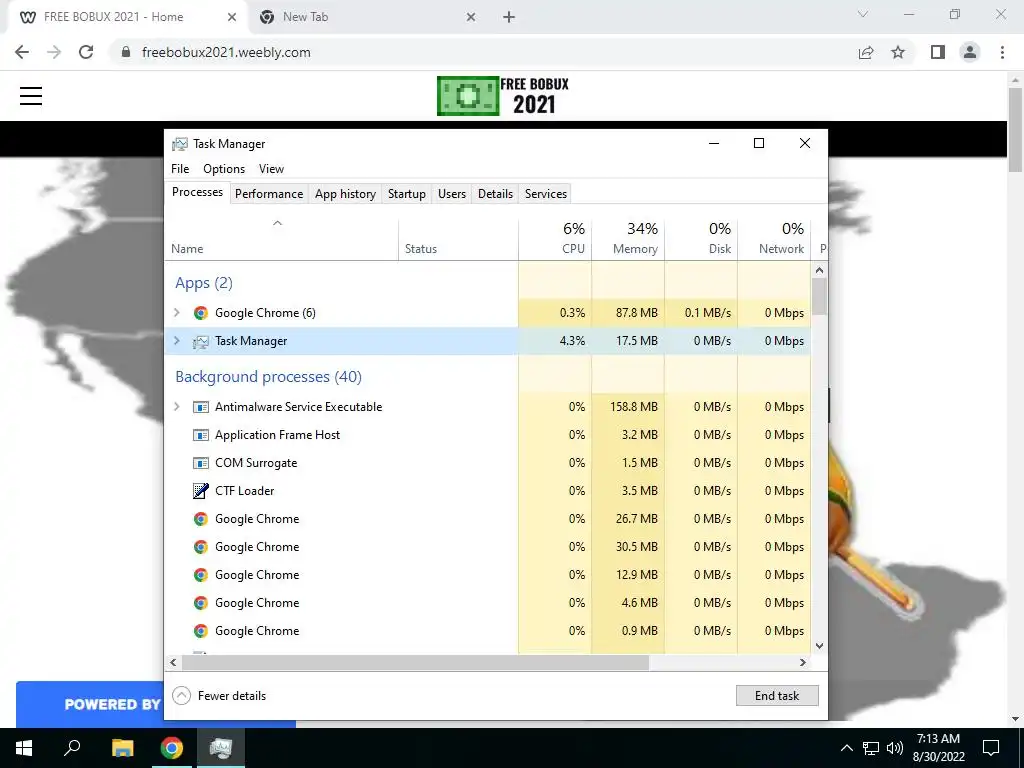Open the network tray icon
This screenshot has width=1024, height=768.
871,748
